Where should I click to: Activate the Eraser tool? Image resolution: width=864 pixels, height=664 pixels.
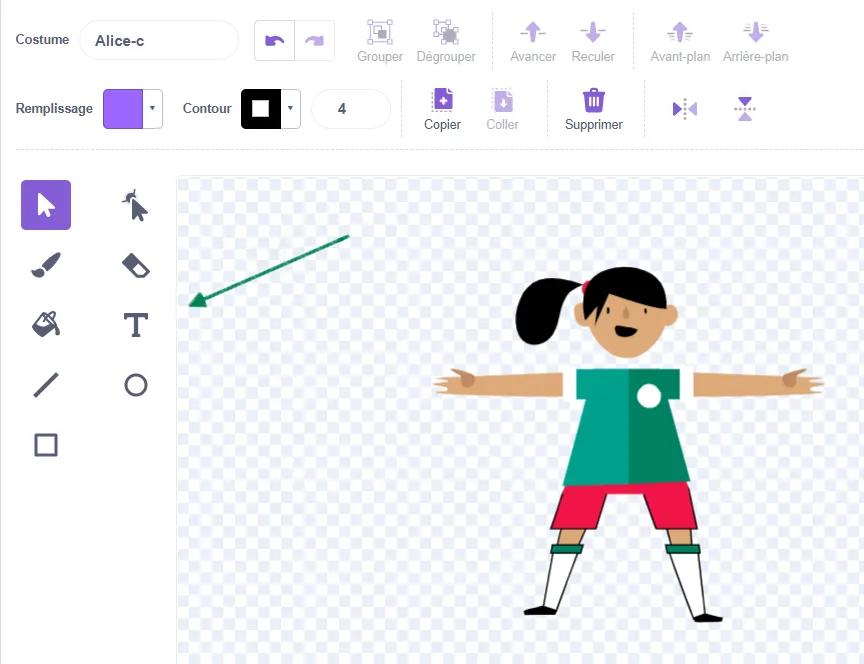[x=136, y=265]
